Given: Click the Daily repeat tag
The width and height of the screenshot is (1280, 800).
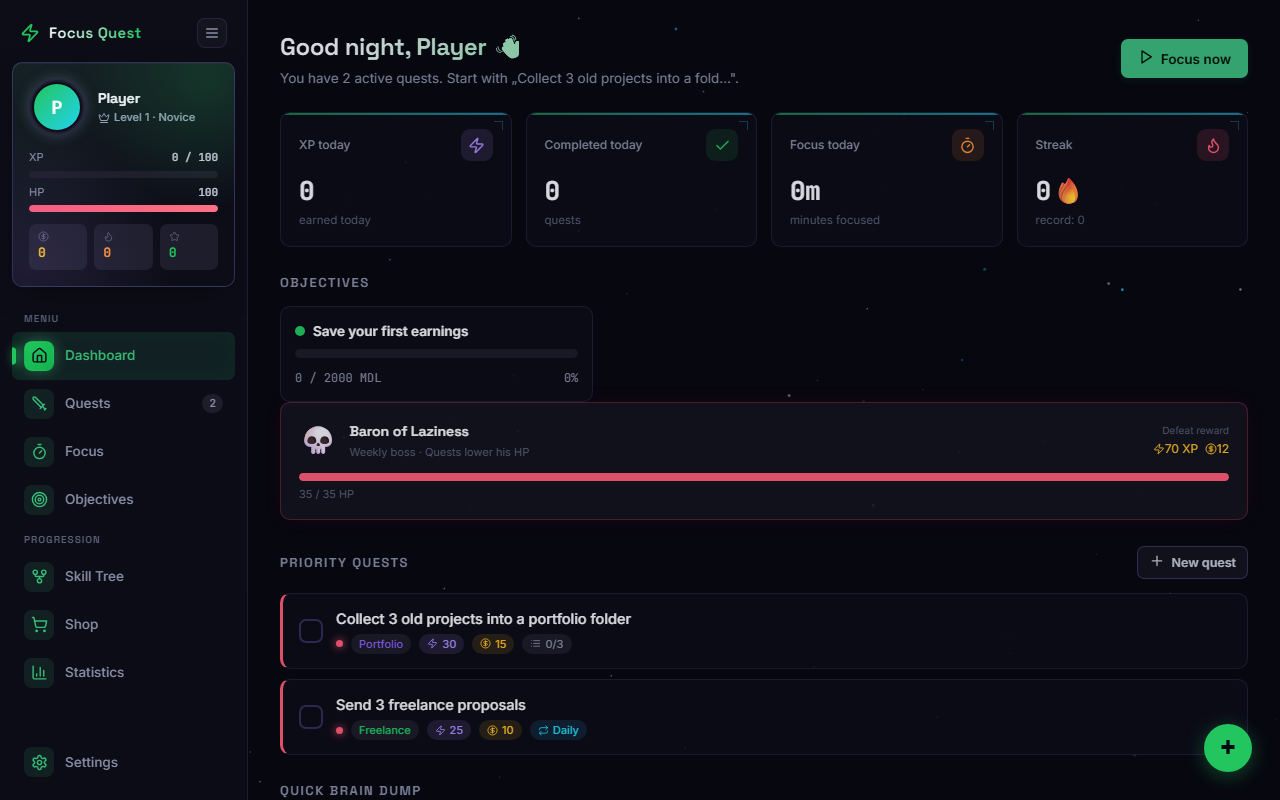Looking at the screenshot, I should pyautogui.click(x=558, y=730).
